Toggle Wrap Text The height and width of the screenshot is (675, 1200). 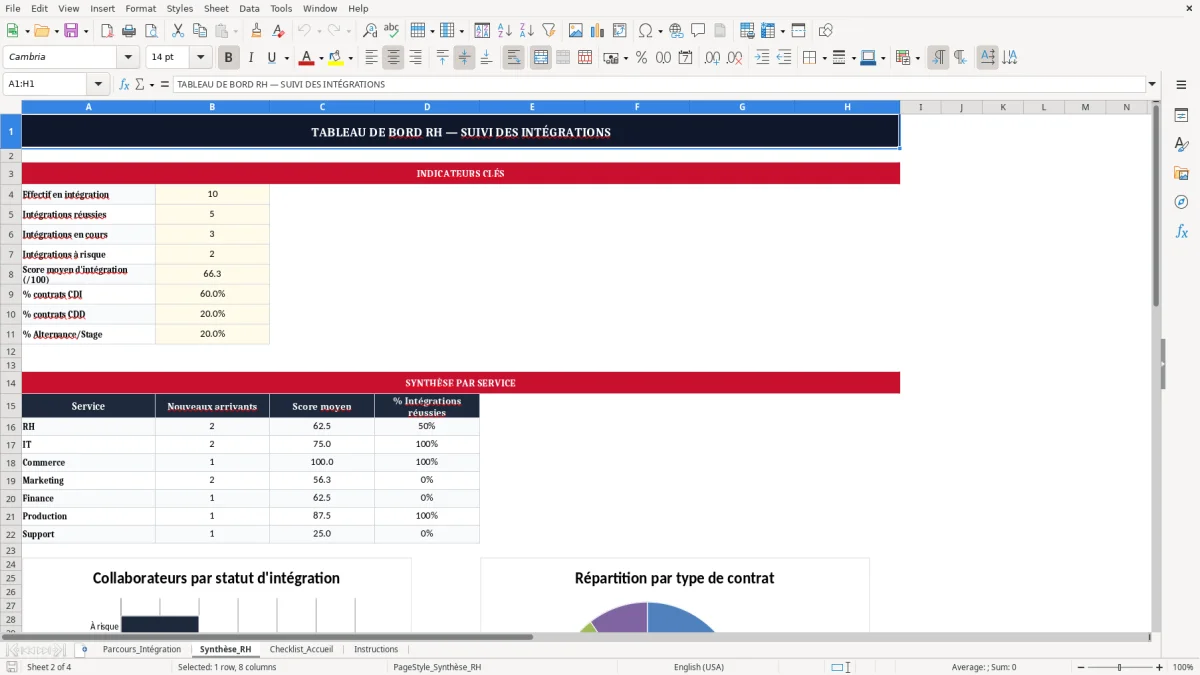[514, 58]
